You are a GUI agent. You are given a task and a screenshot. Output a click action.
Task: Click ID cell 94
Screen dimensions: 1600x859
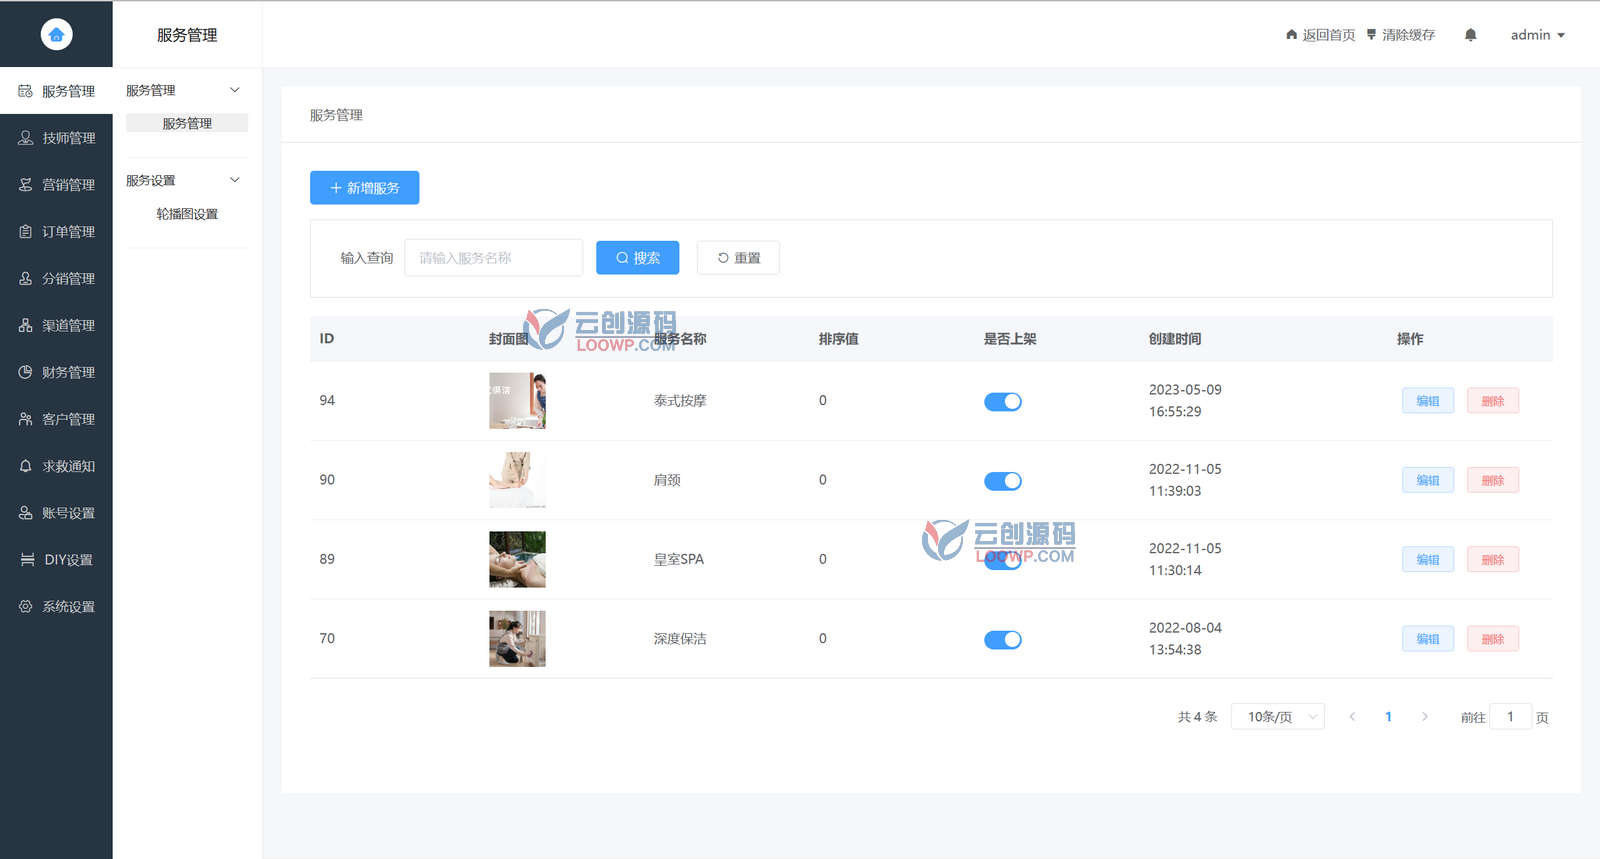(x=327, y=401)
